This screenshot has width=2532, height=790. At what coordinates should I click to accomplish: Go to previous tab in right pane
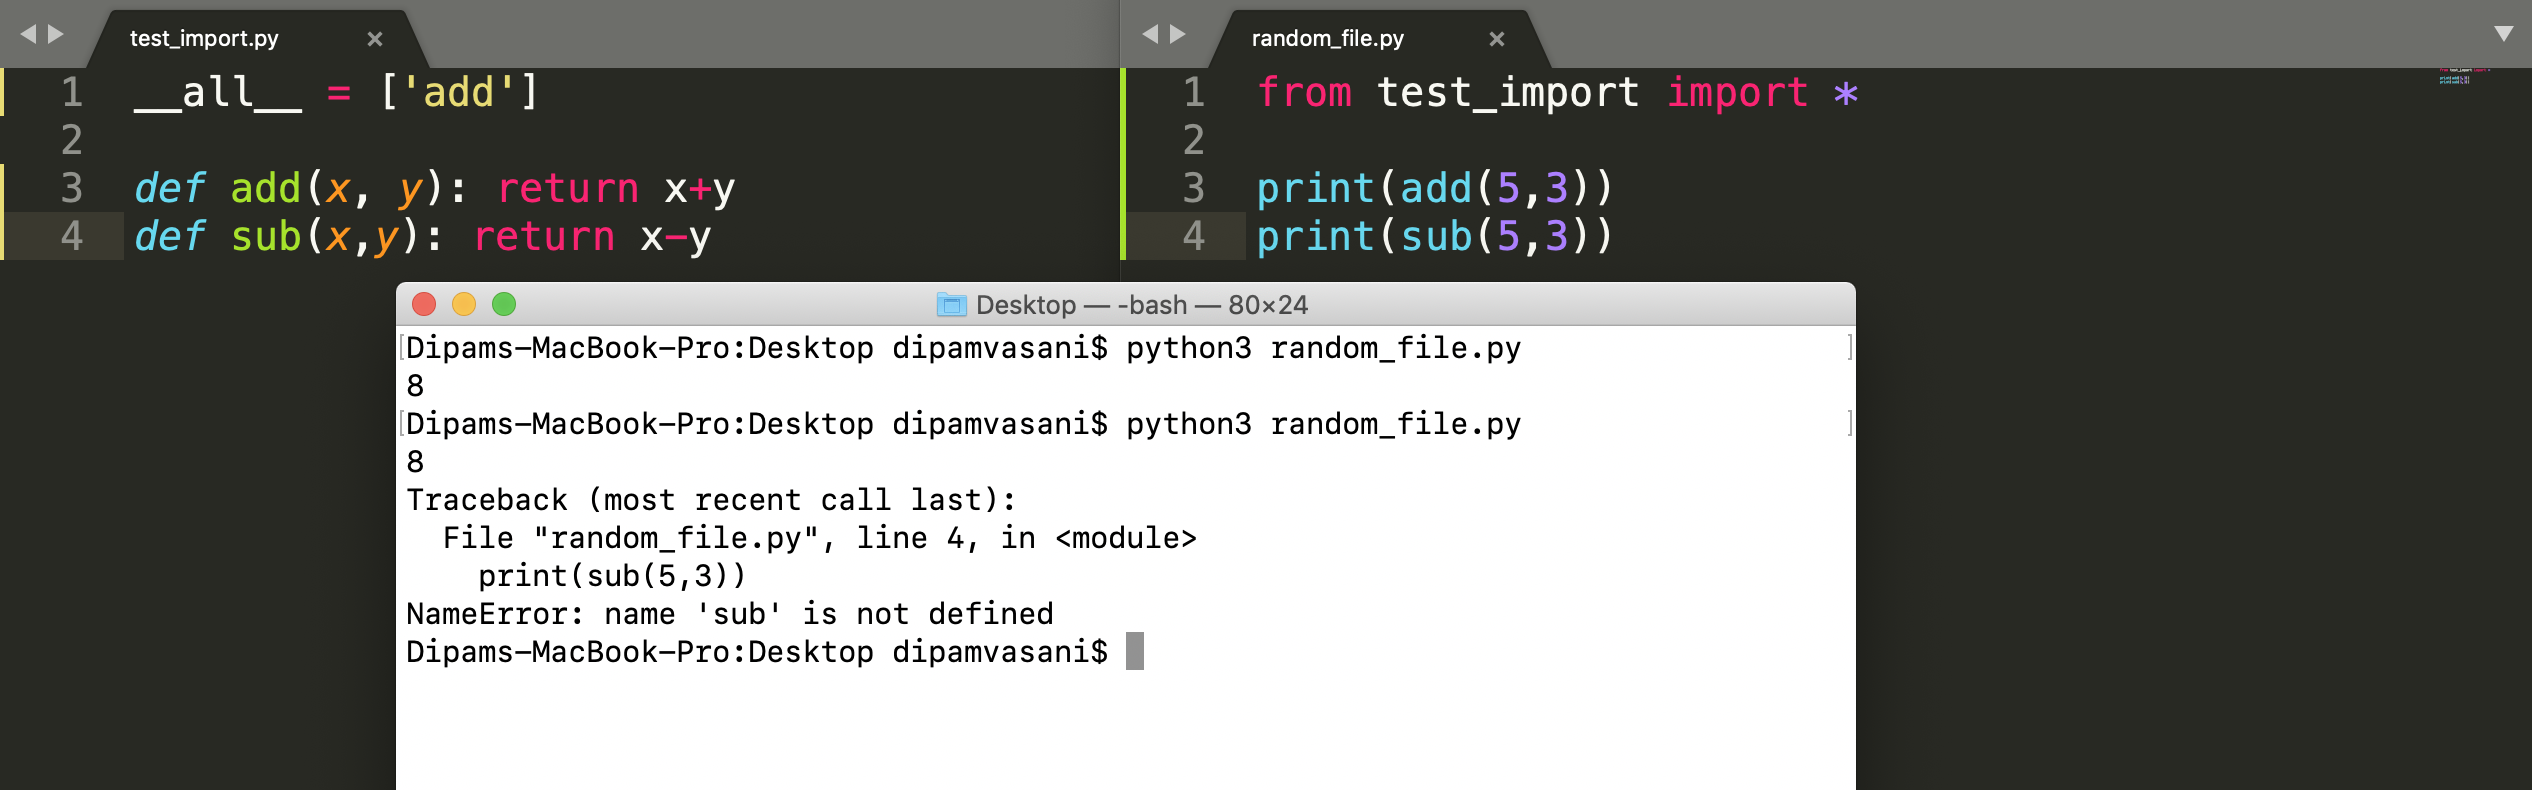click(1150, 34)
